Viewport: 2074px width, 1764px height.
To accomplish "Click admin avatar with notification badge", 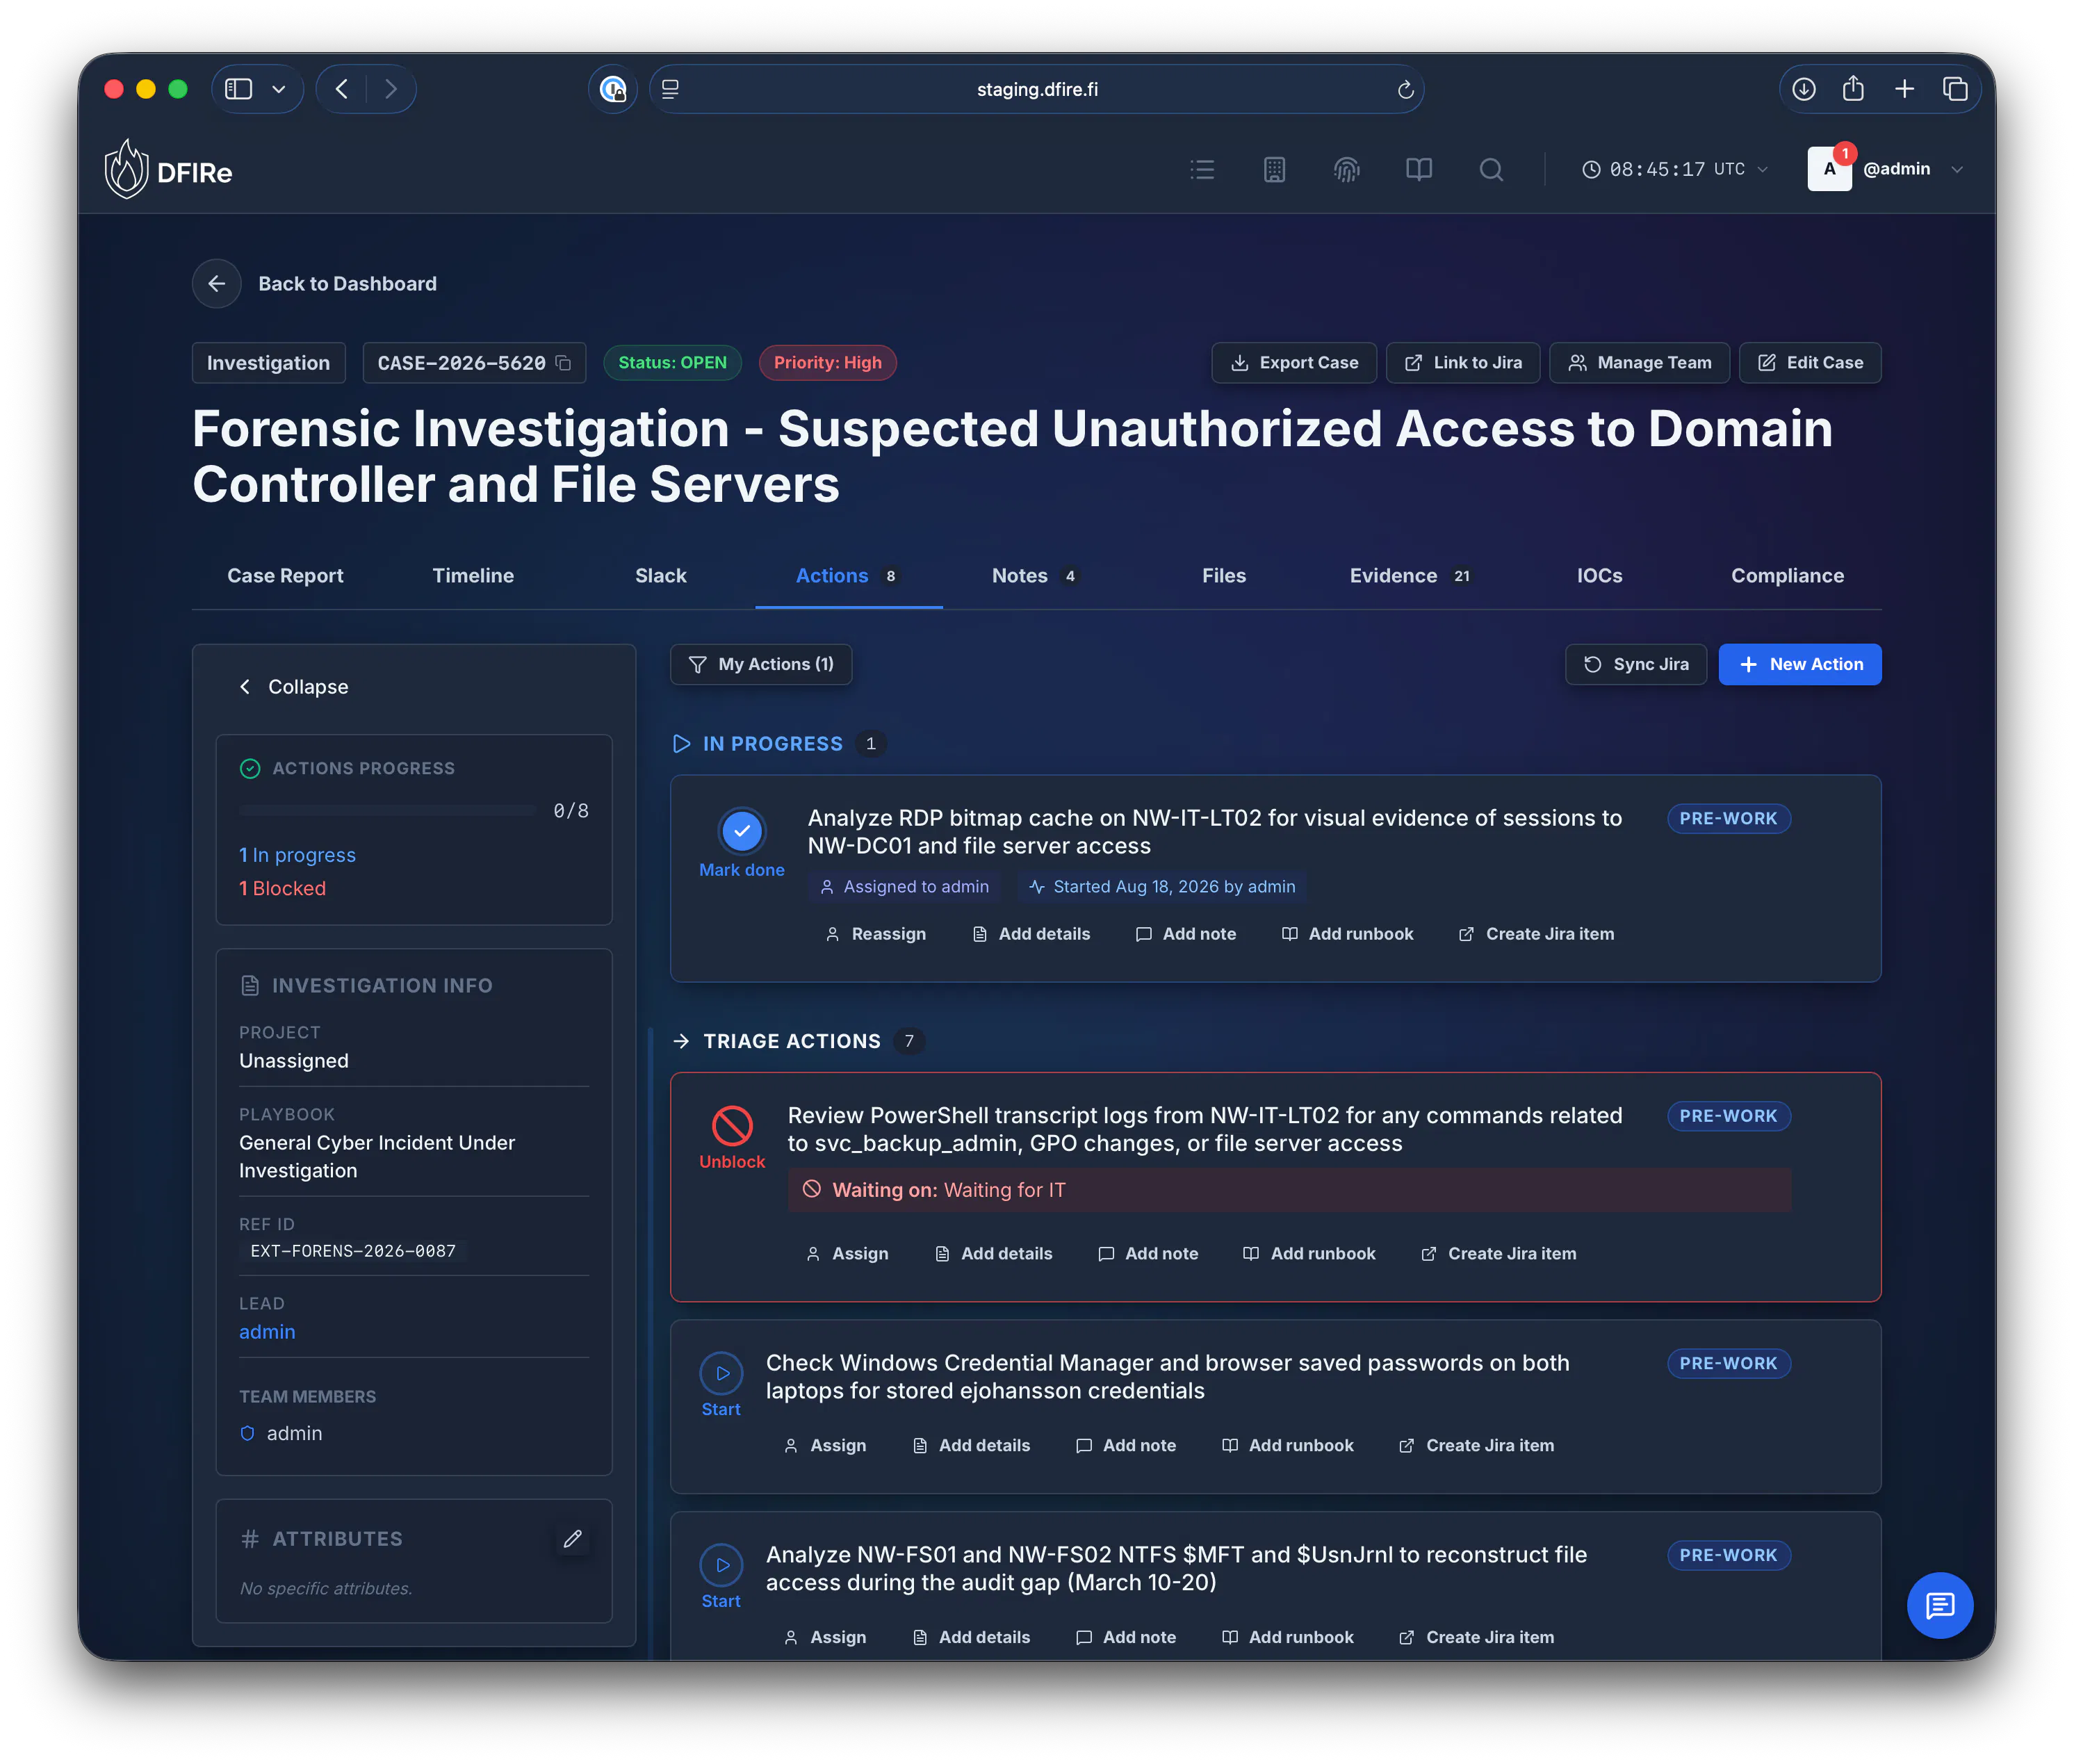I will pos(1829,168).
